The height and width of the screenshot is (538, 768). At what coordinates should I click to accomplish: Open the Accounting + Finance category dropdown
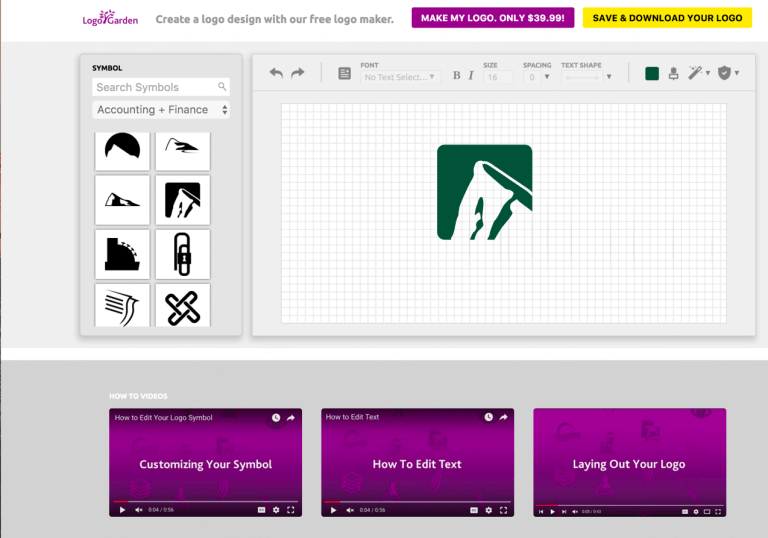[161, 110]
